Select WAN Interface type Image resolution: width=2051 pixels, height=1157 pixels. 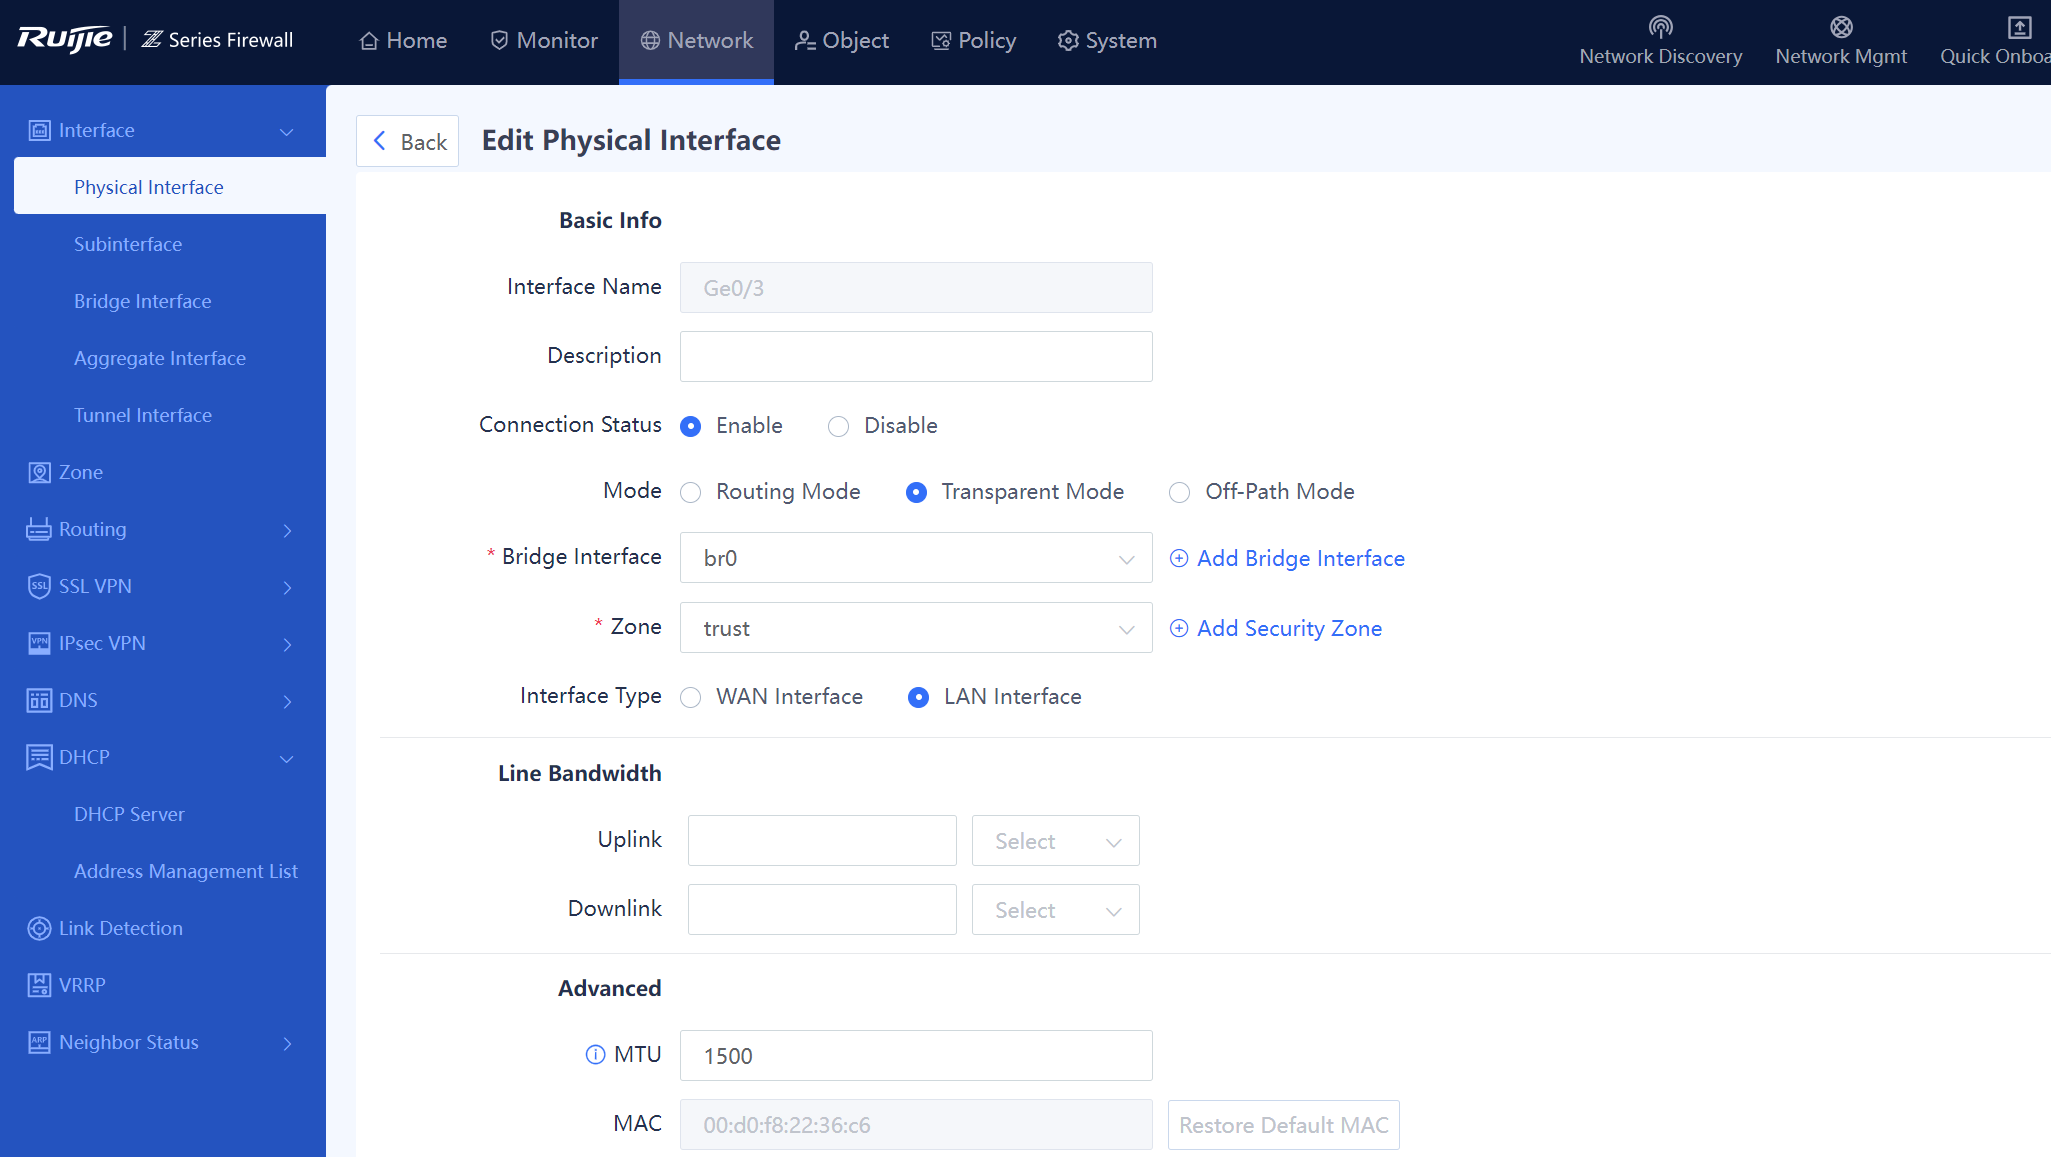691,697
